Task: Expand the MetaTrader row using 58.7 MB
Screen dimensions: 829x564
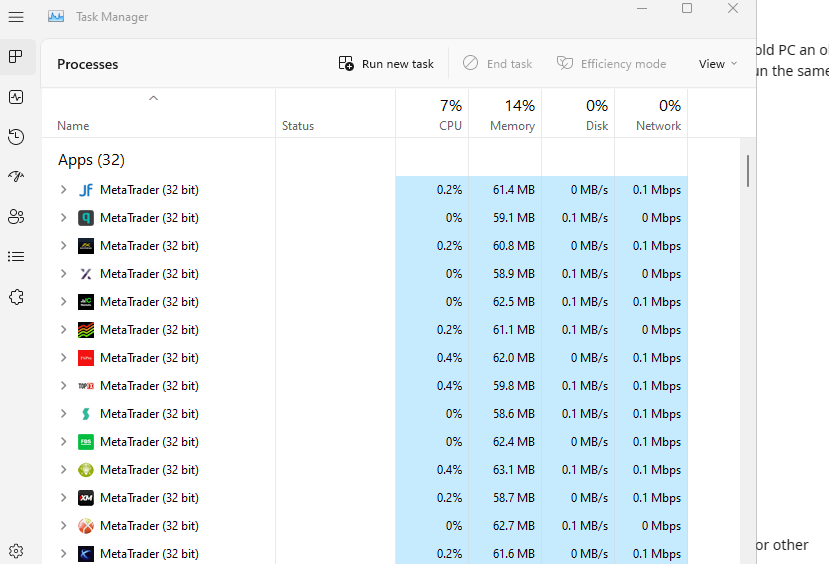Action: 63,498
